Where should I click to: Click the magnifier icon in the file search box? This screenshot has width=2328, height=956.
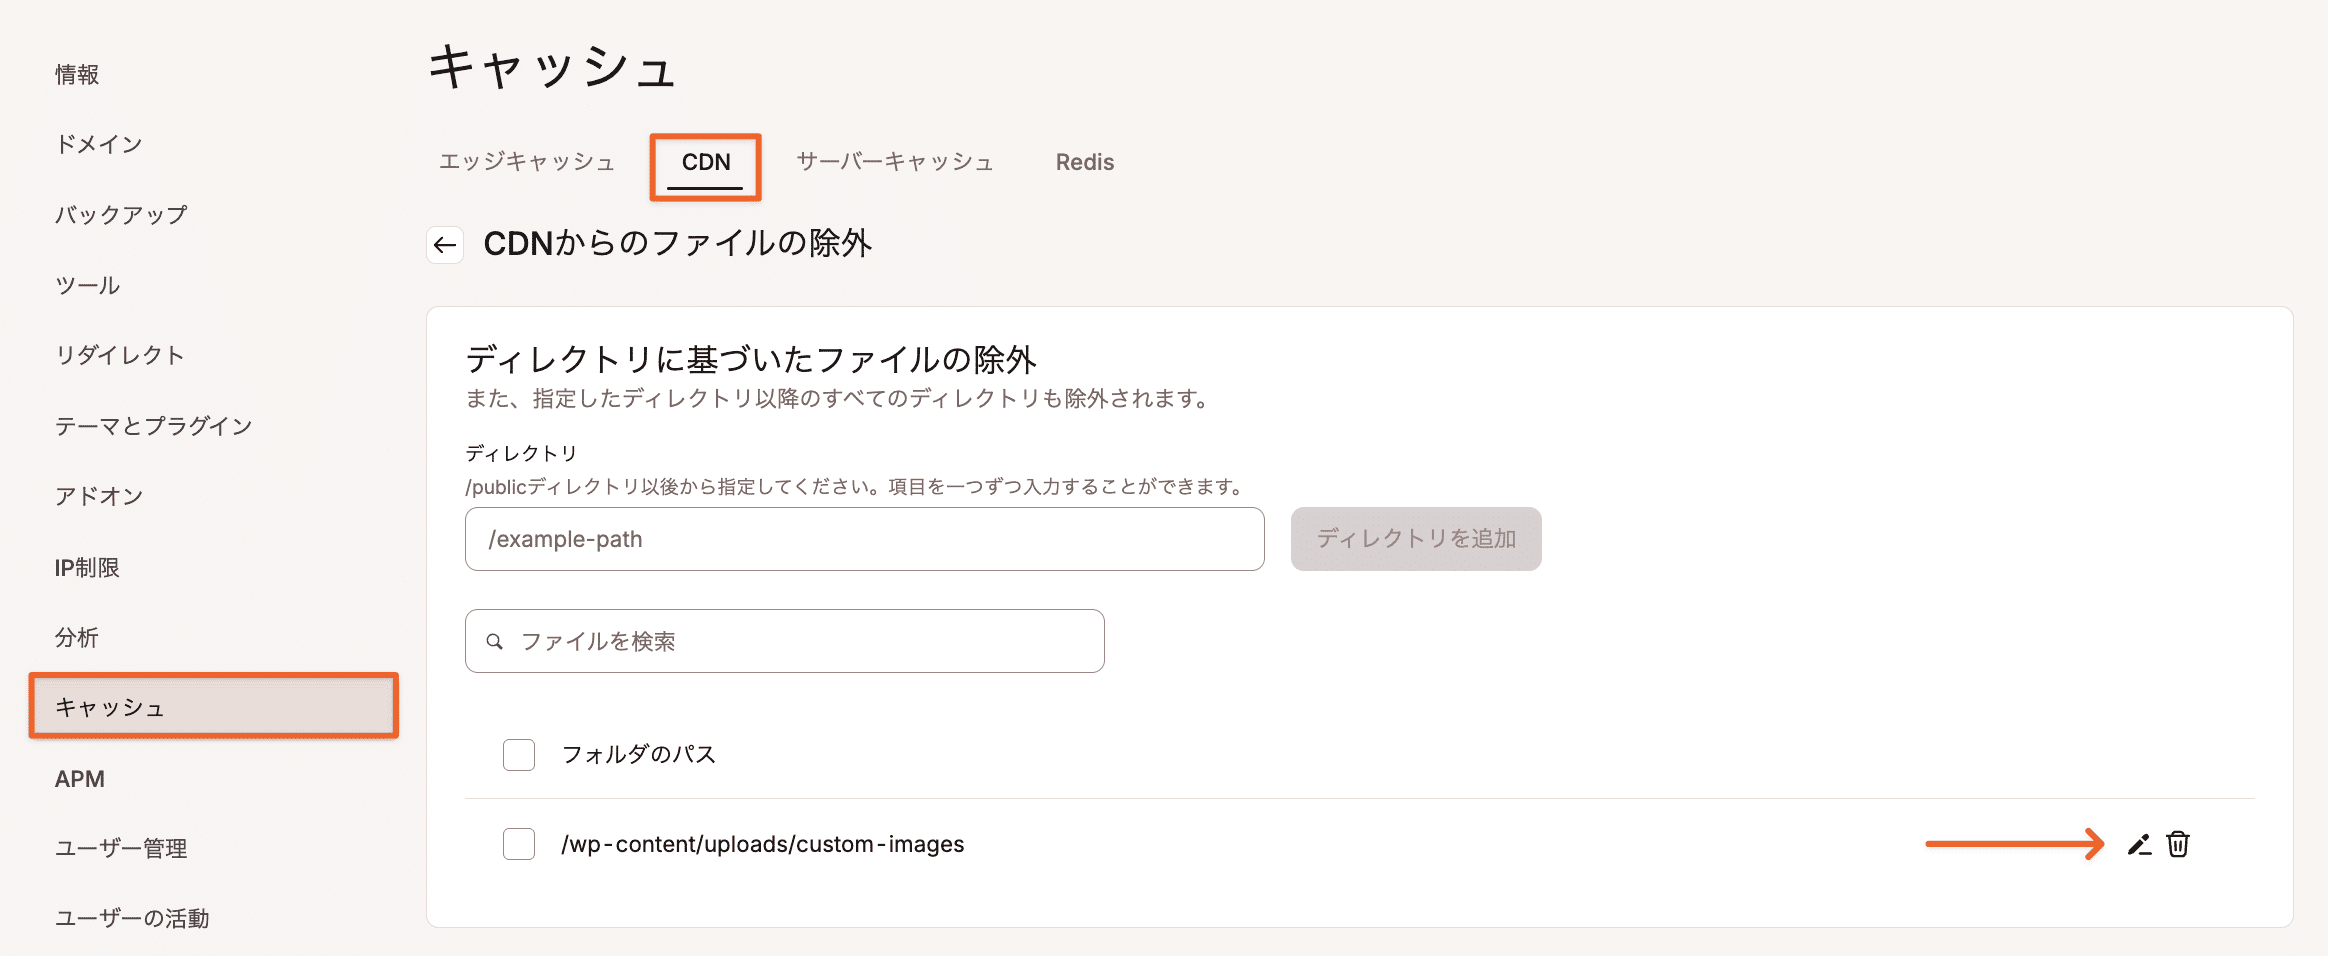coord(496,641)
